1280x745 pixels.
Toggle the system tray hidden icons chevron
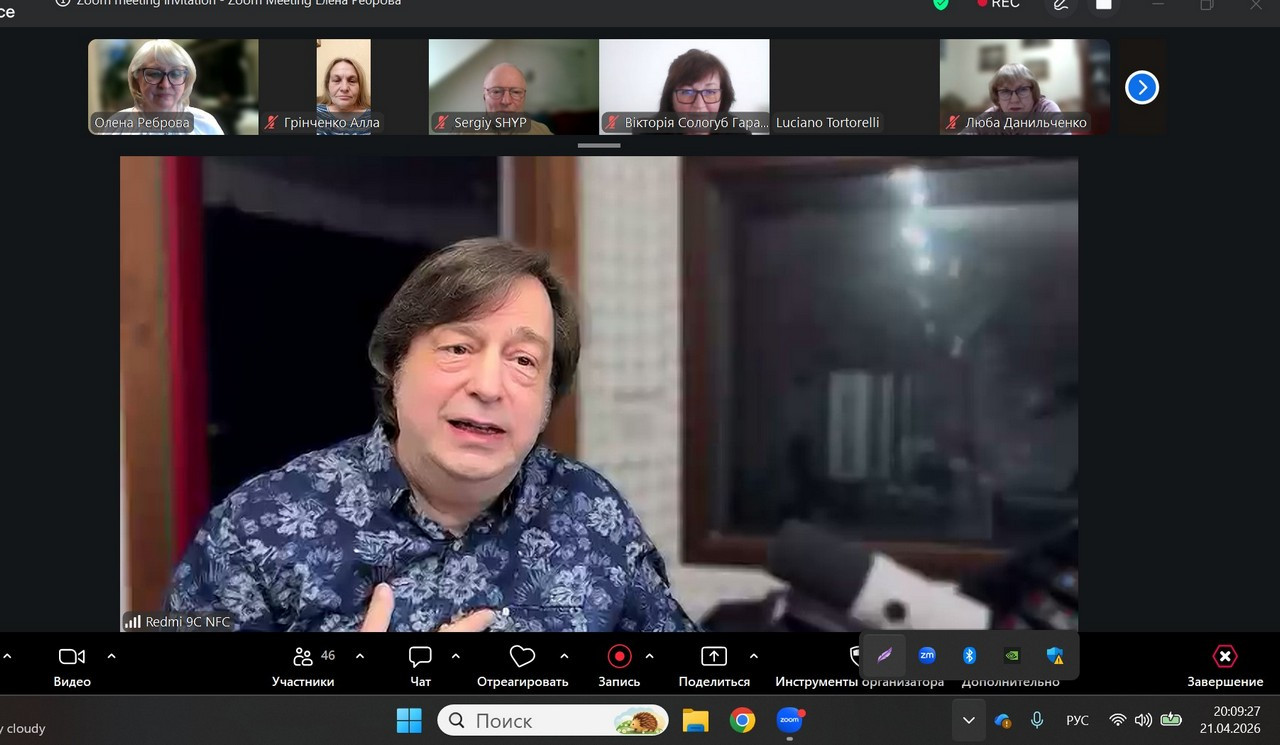point(968,720)
